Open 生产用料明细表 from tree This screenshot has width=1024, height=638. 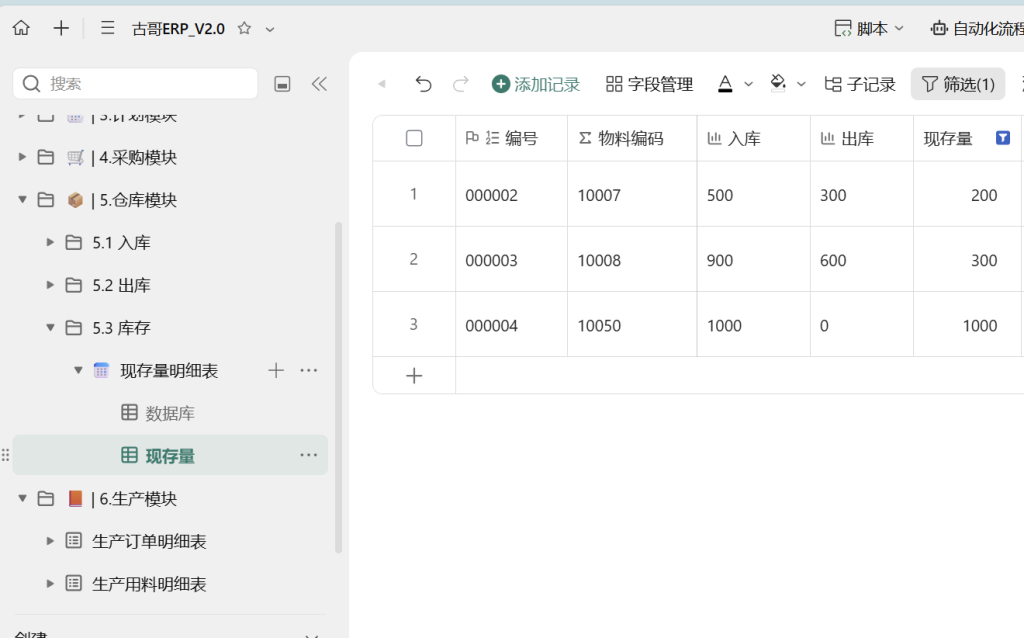pyautogui.click(x=149, y=584)
